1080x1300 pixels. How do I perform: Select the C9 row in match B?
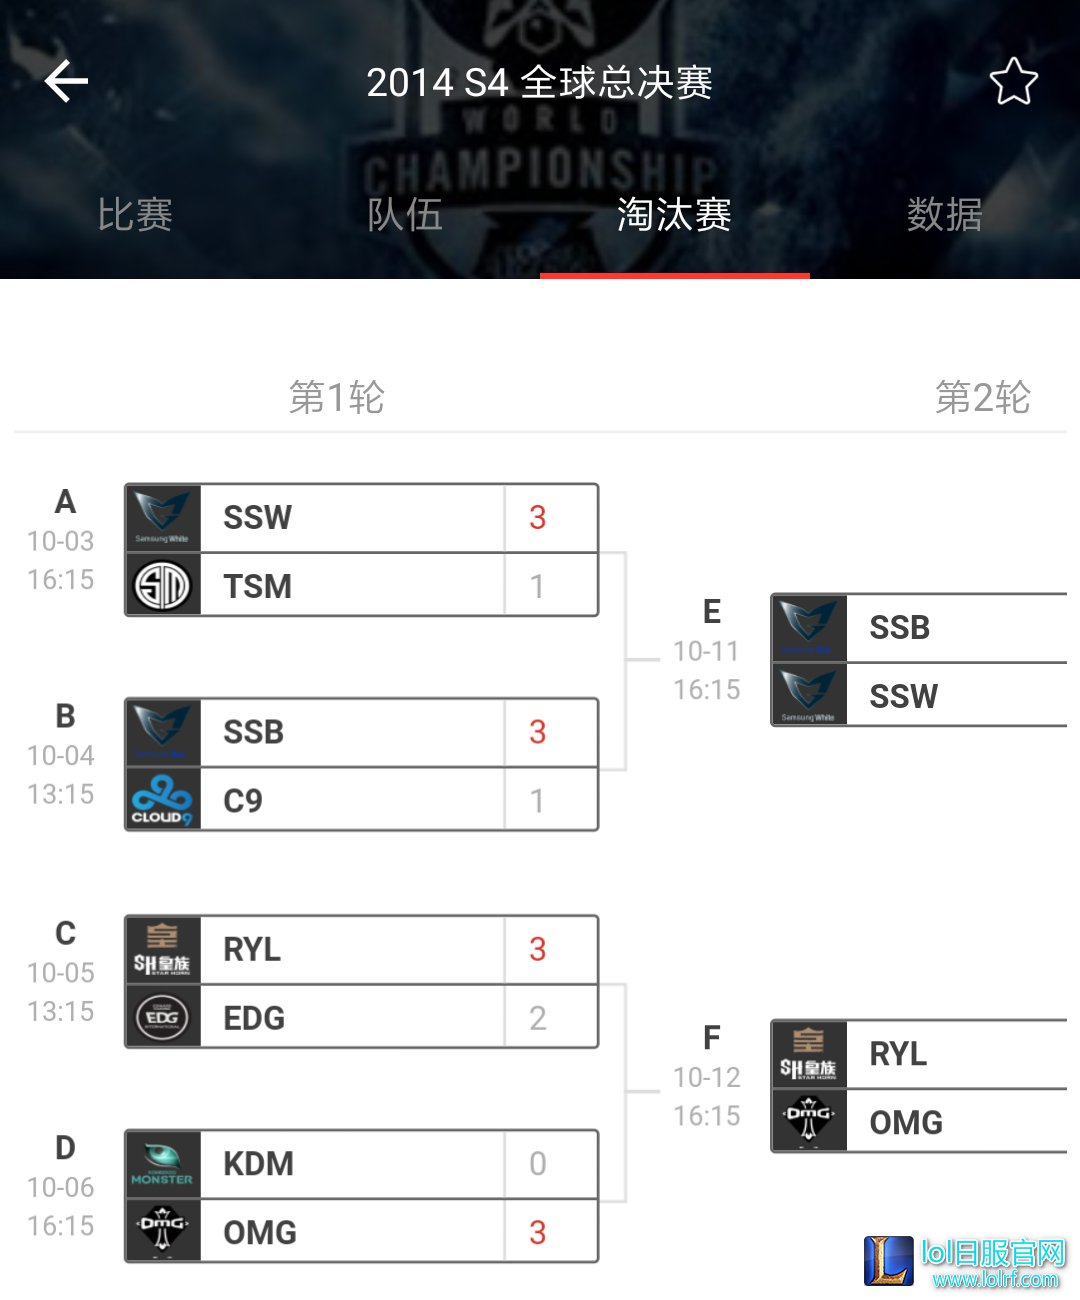tap(362, 800)
